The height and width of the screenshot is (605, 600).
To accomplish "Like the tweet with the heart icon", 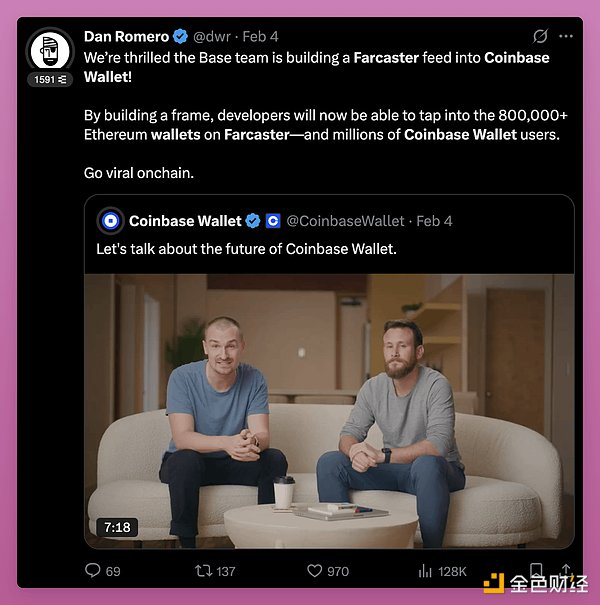I will pos(314,571).
